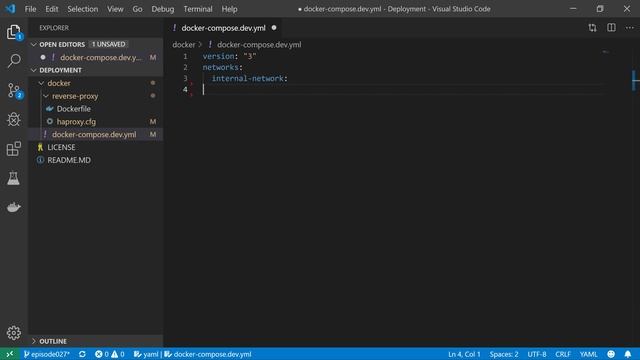This screenshot has width=640, height=360.
Task: Open the Docker whale view icon
Action: [x=13, y=207]
